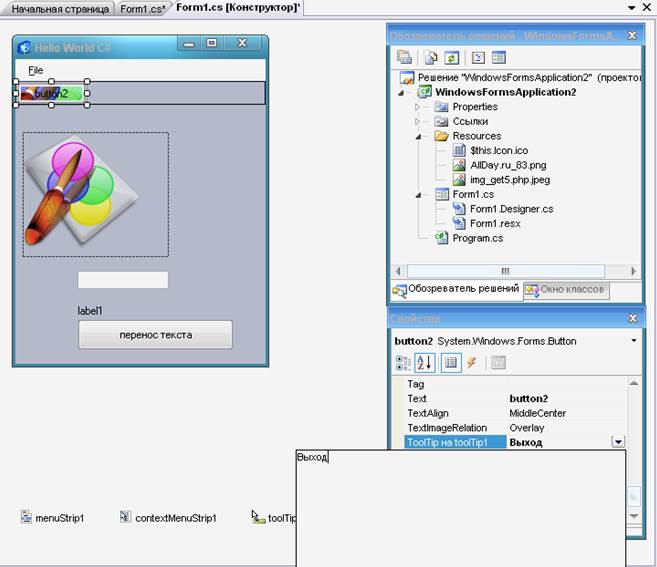This screenshot has width=657, height=567.
Task: Click the greyed Property Pages icon
Action: pyautogui.click(x=498, y=362)
